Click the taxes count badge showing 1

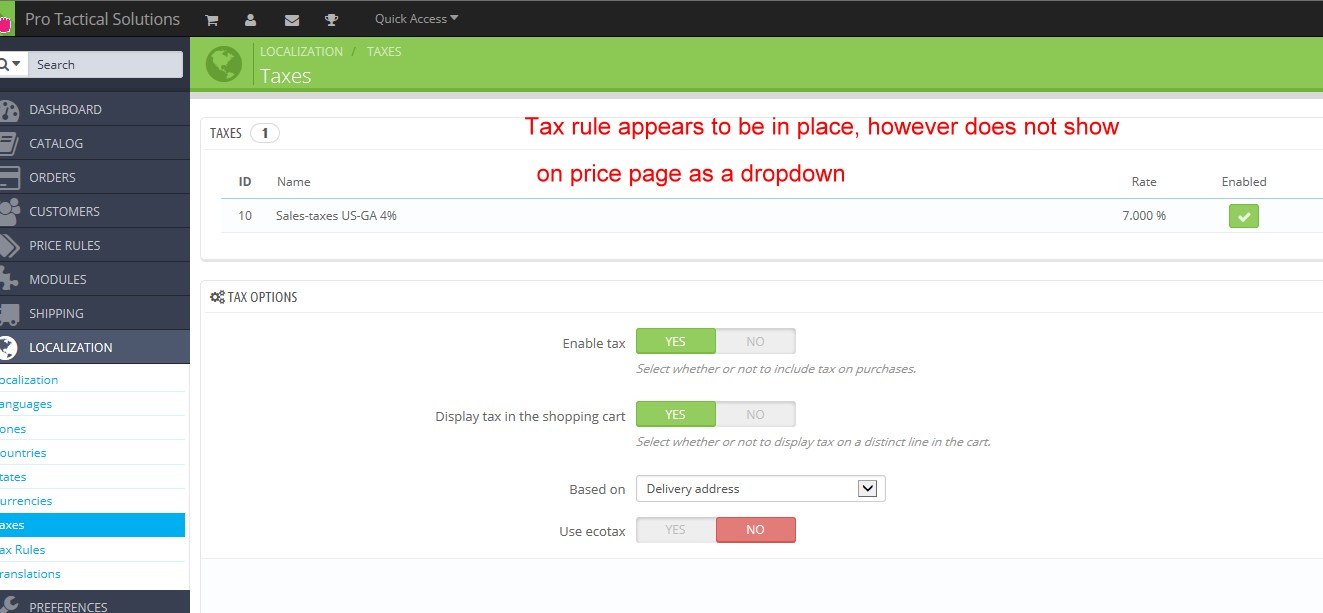(265, 133)
